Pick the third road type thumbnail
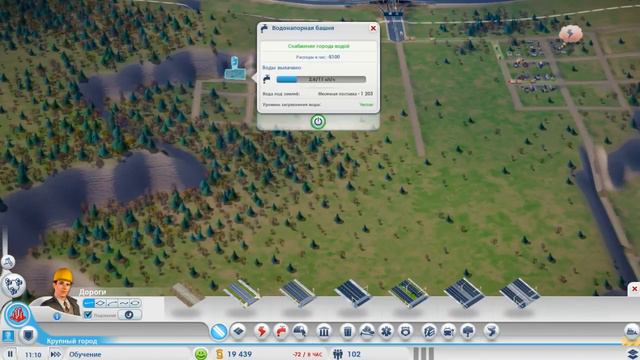 pyautogui.click(x=298, y=293)
